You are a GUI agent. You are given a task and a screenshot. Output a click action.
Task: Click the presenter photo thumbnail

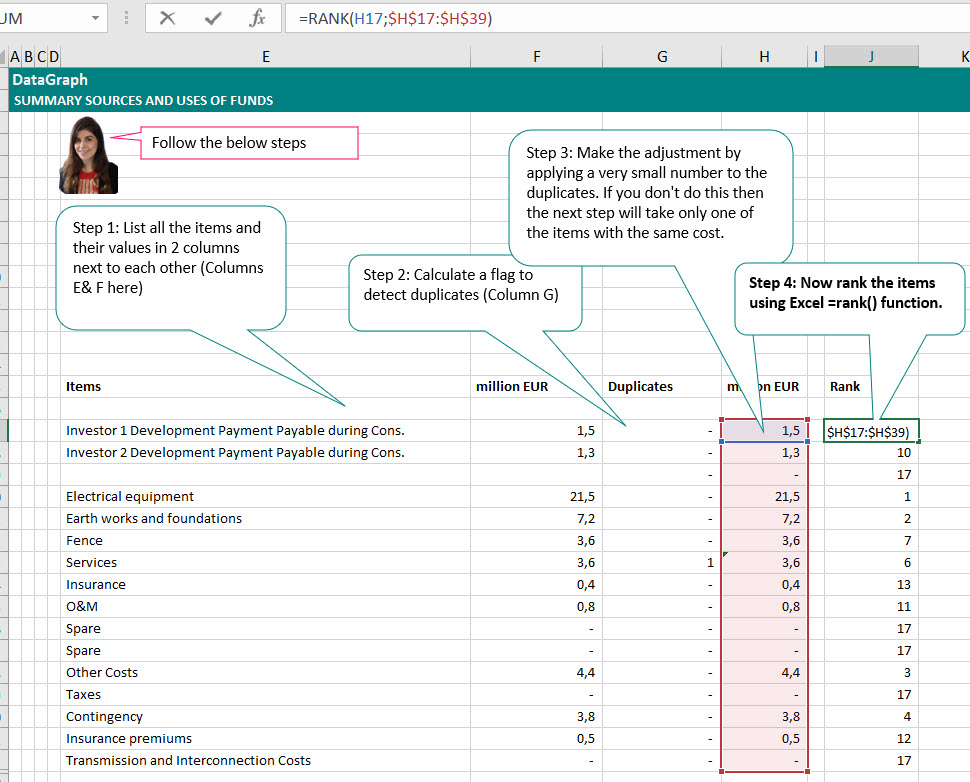point(88,155)
